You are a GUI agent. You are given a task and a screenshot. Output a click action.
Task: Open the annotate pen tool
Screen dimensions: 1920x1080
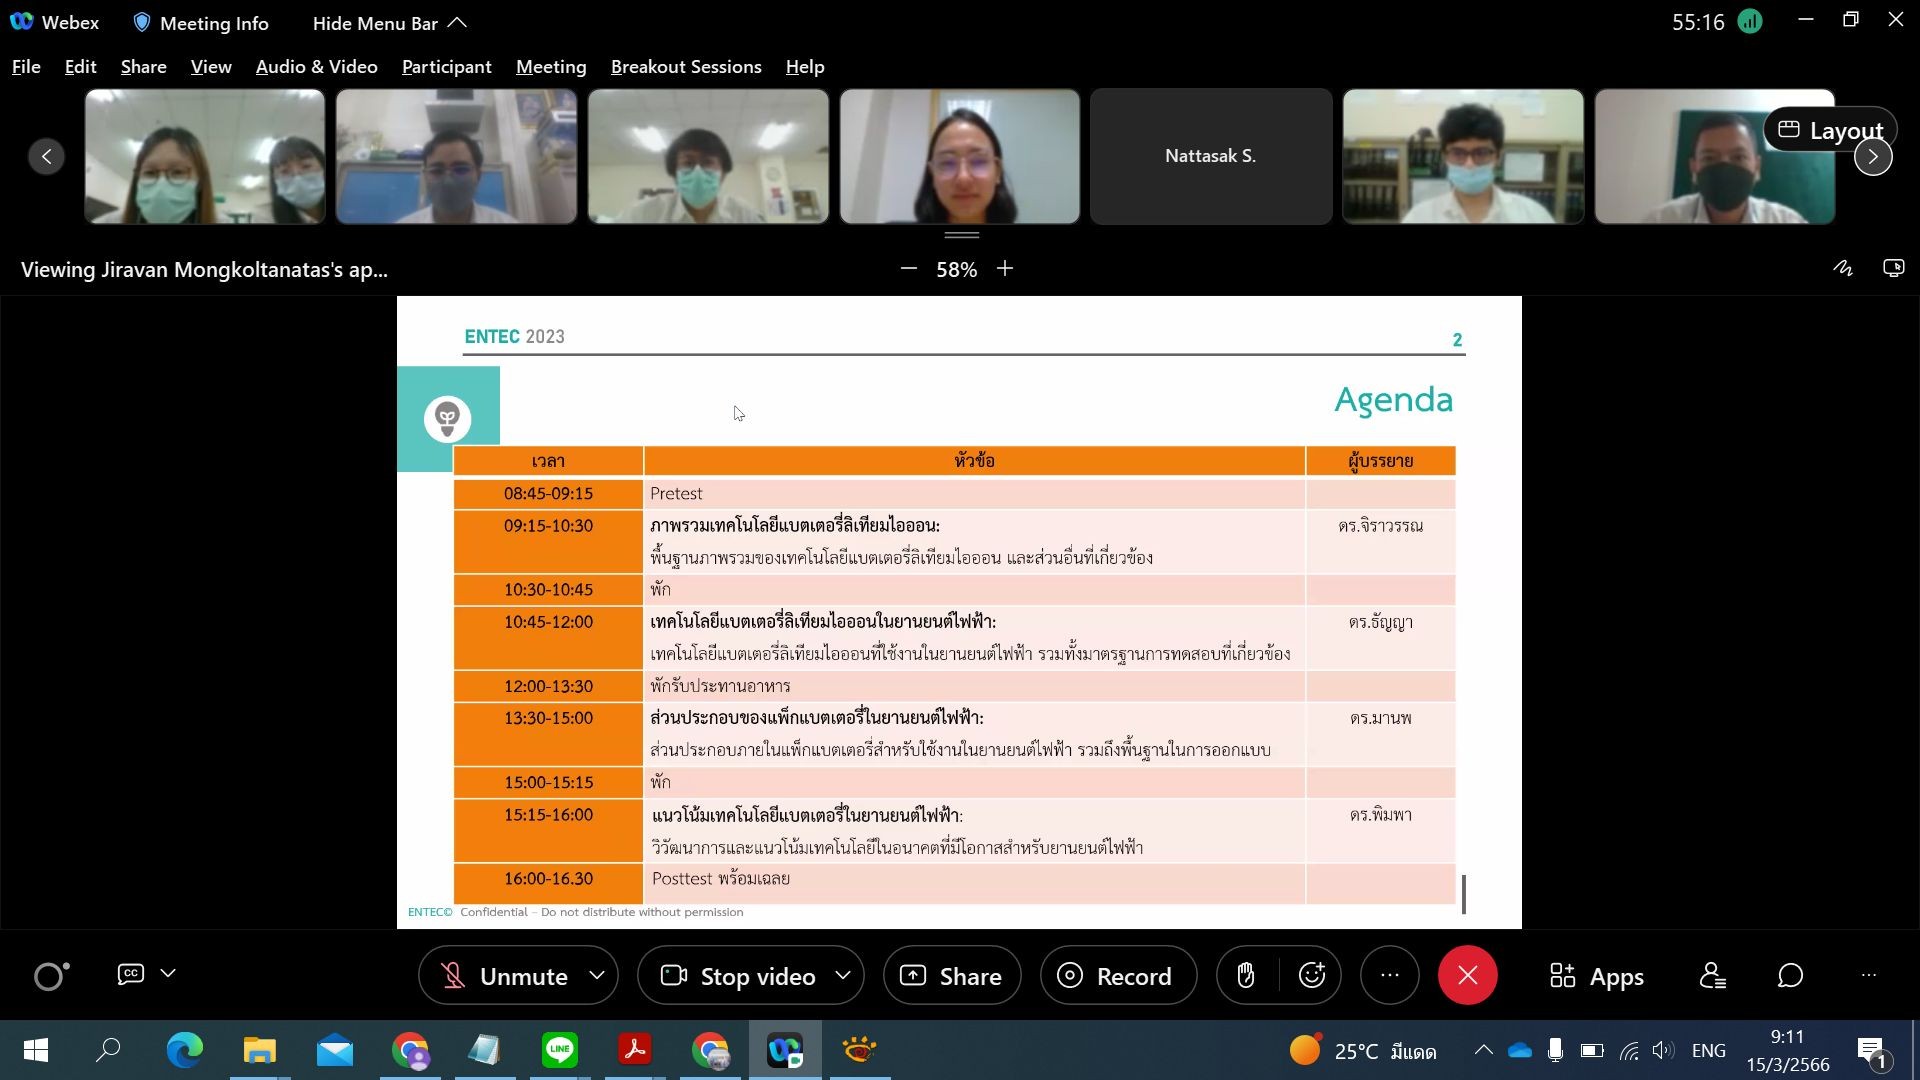[1843, 268]
